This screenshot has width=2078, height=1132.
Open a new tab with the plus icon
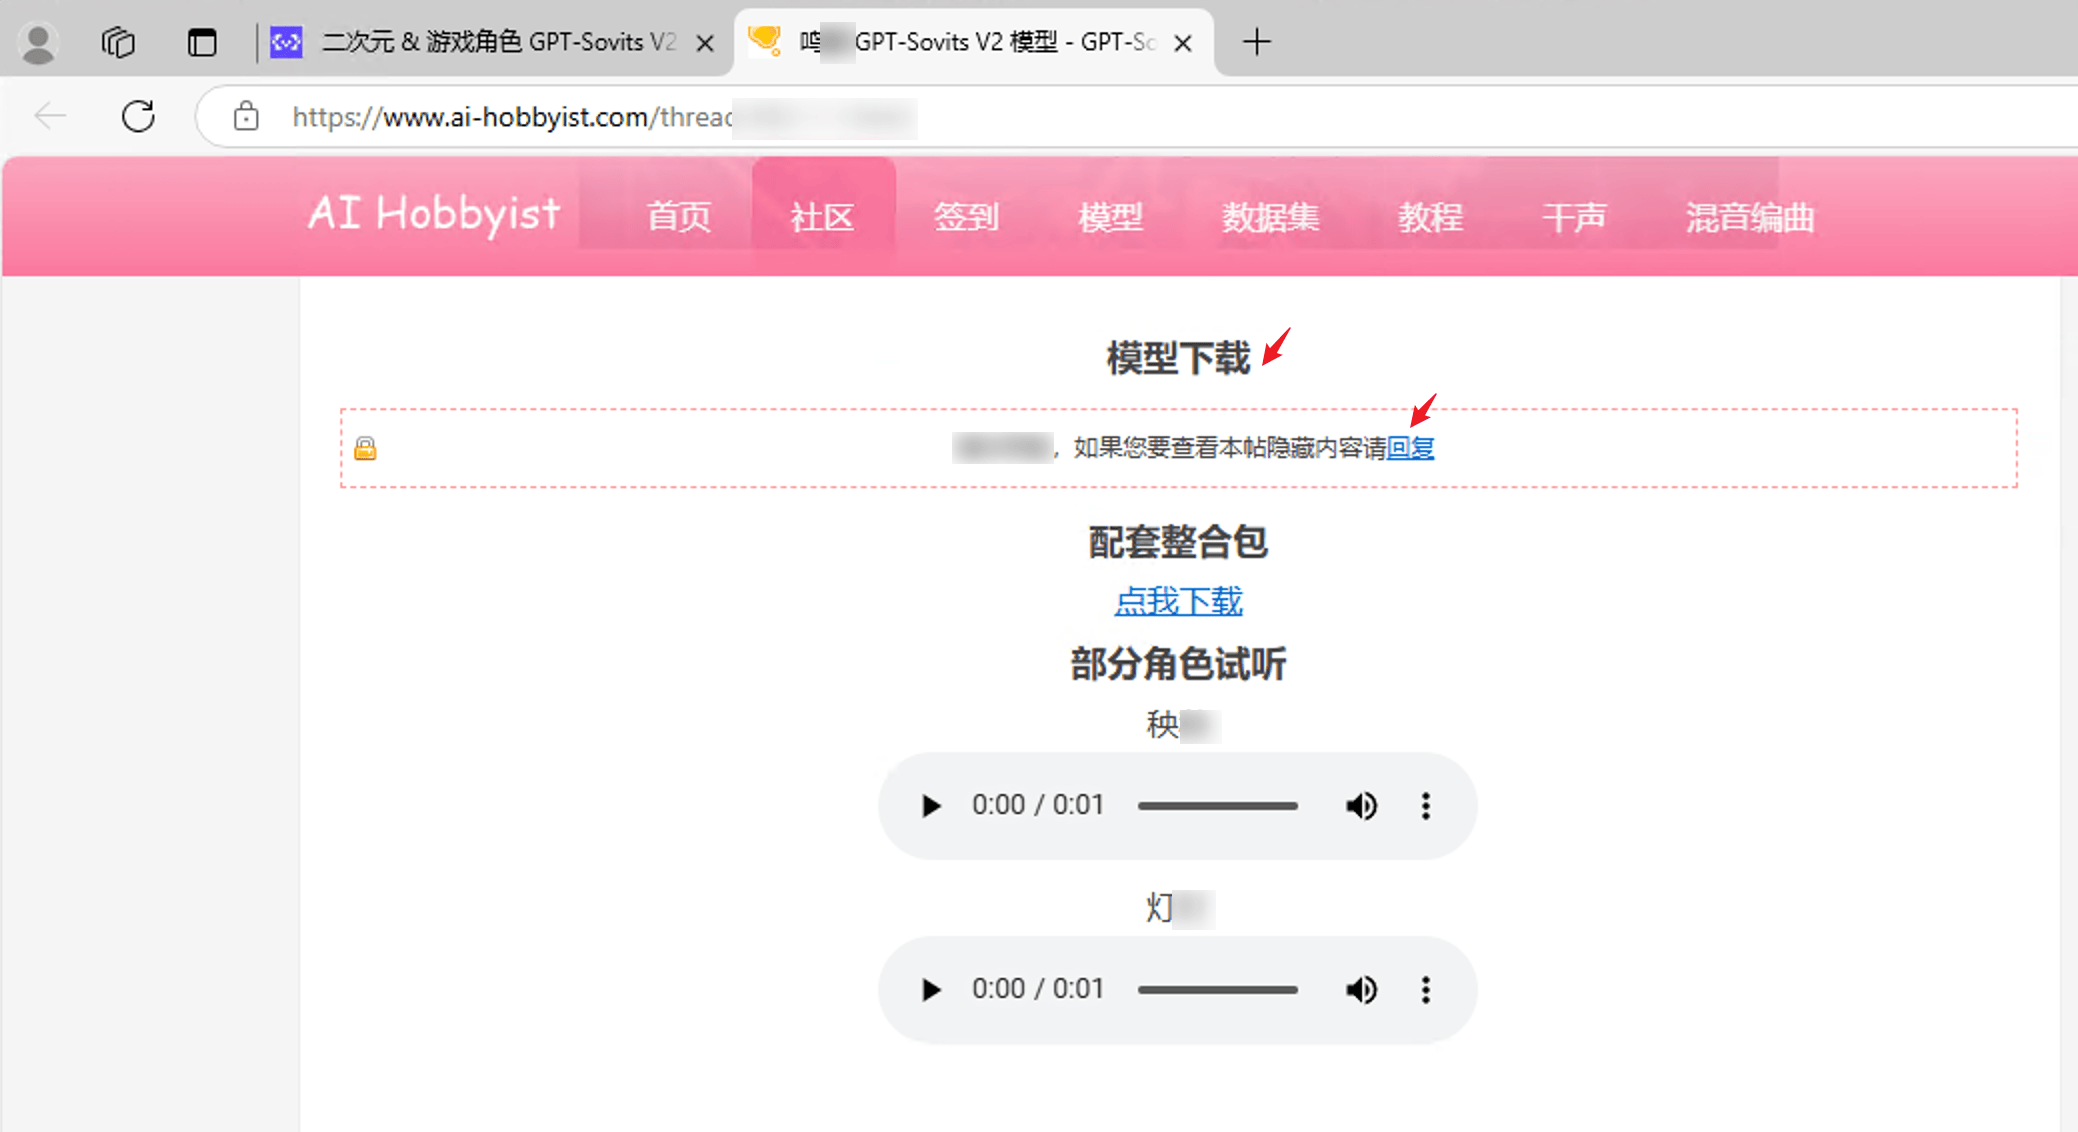[x=1256, y=42]
